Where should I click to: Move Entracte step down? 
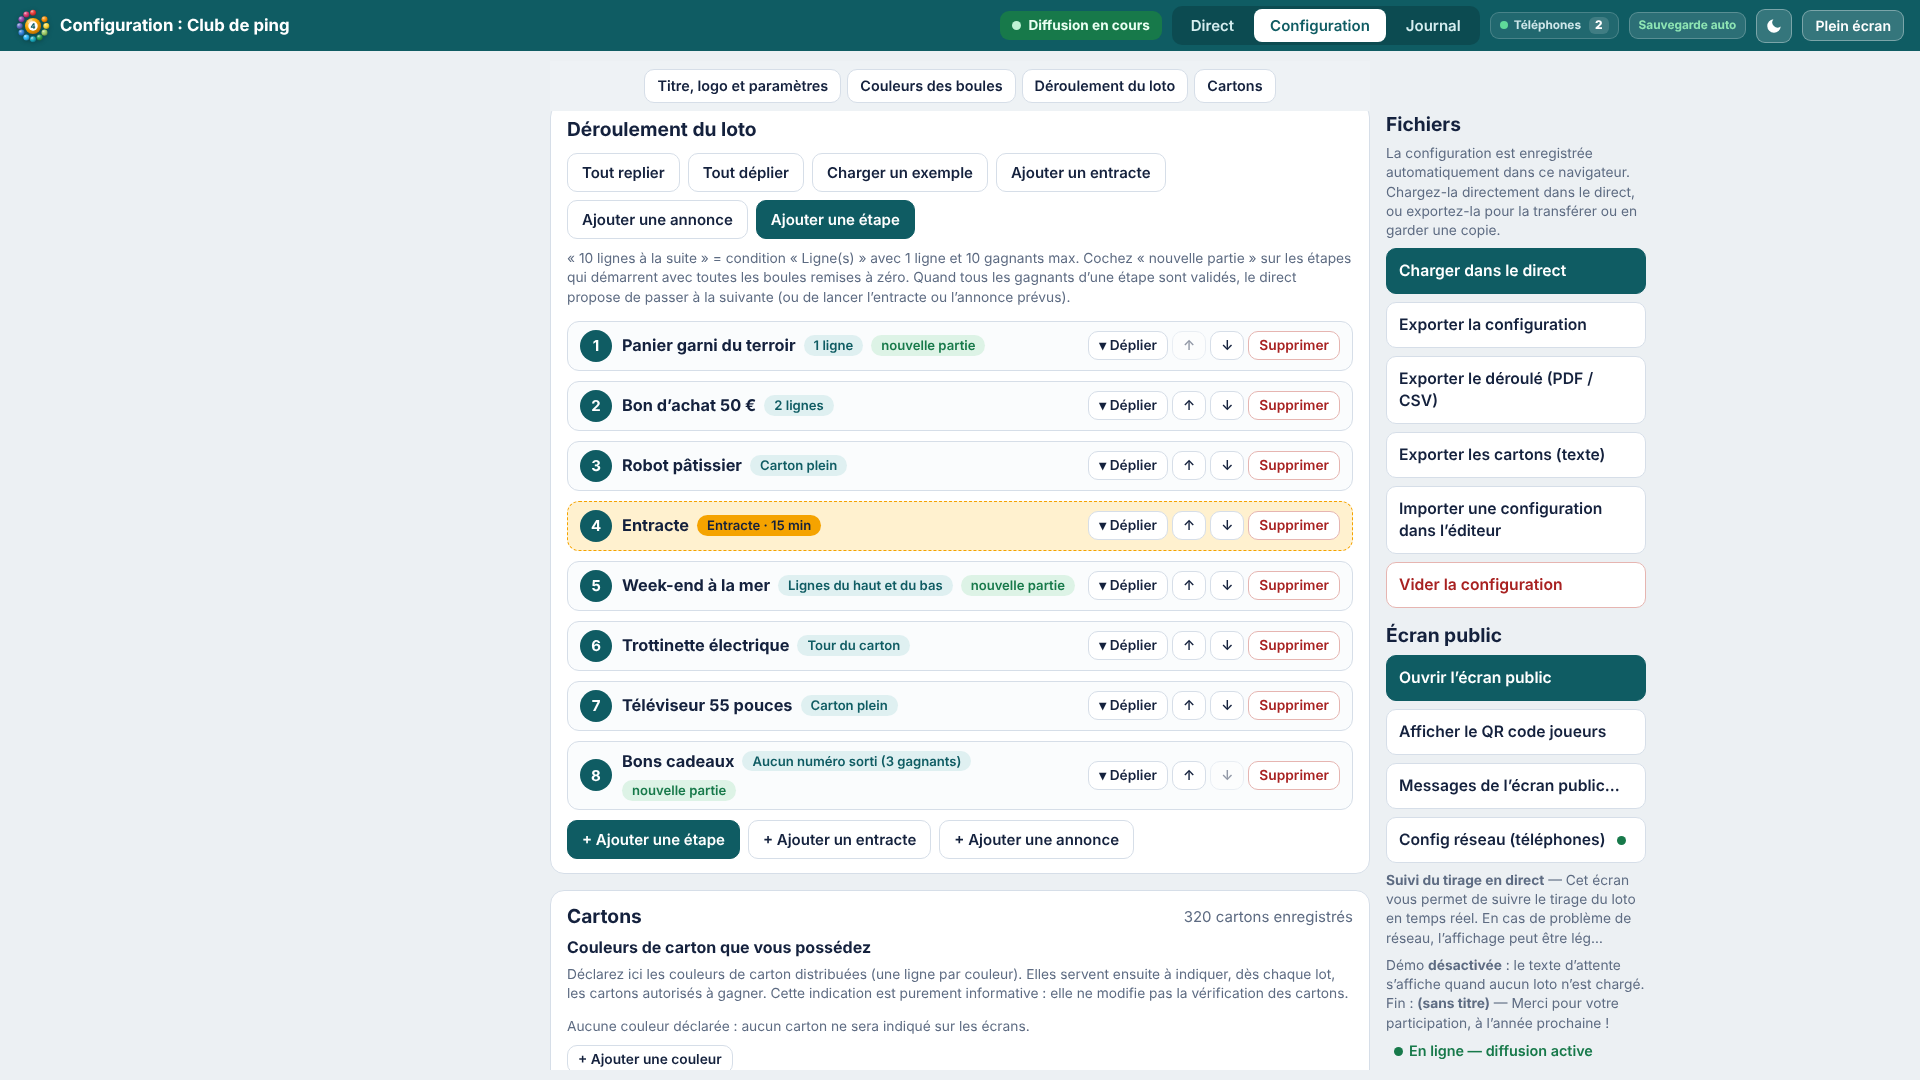[x=1226, y=526]
